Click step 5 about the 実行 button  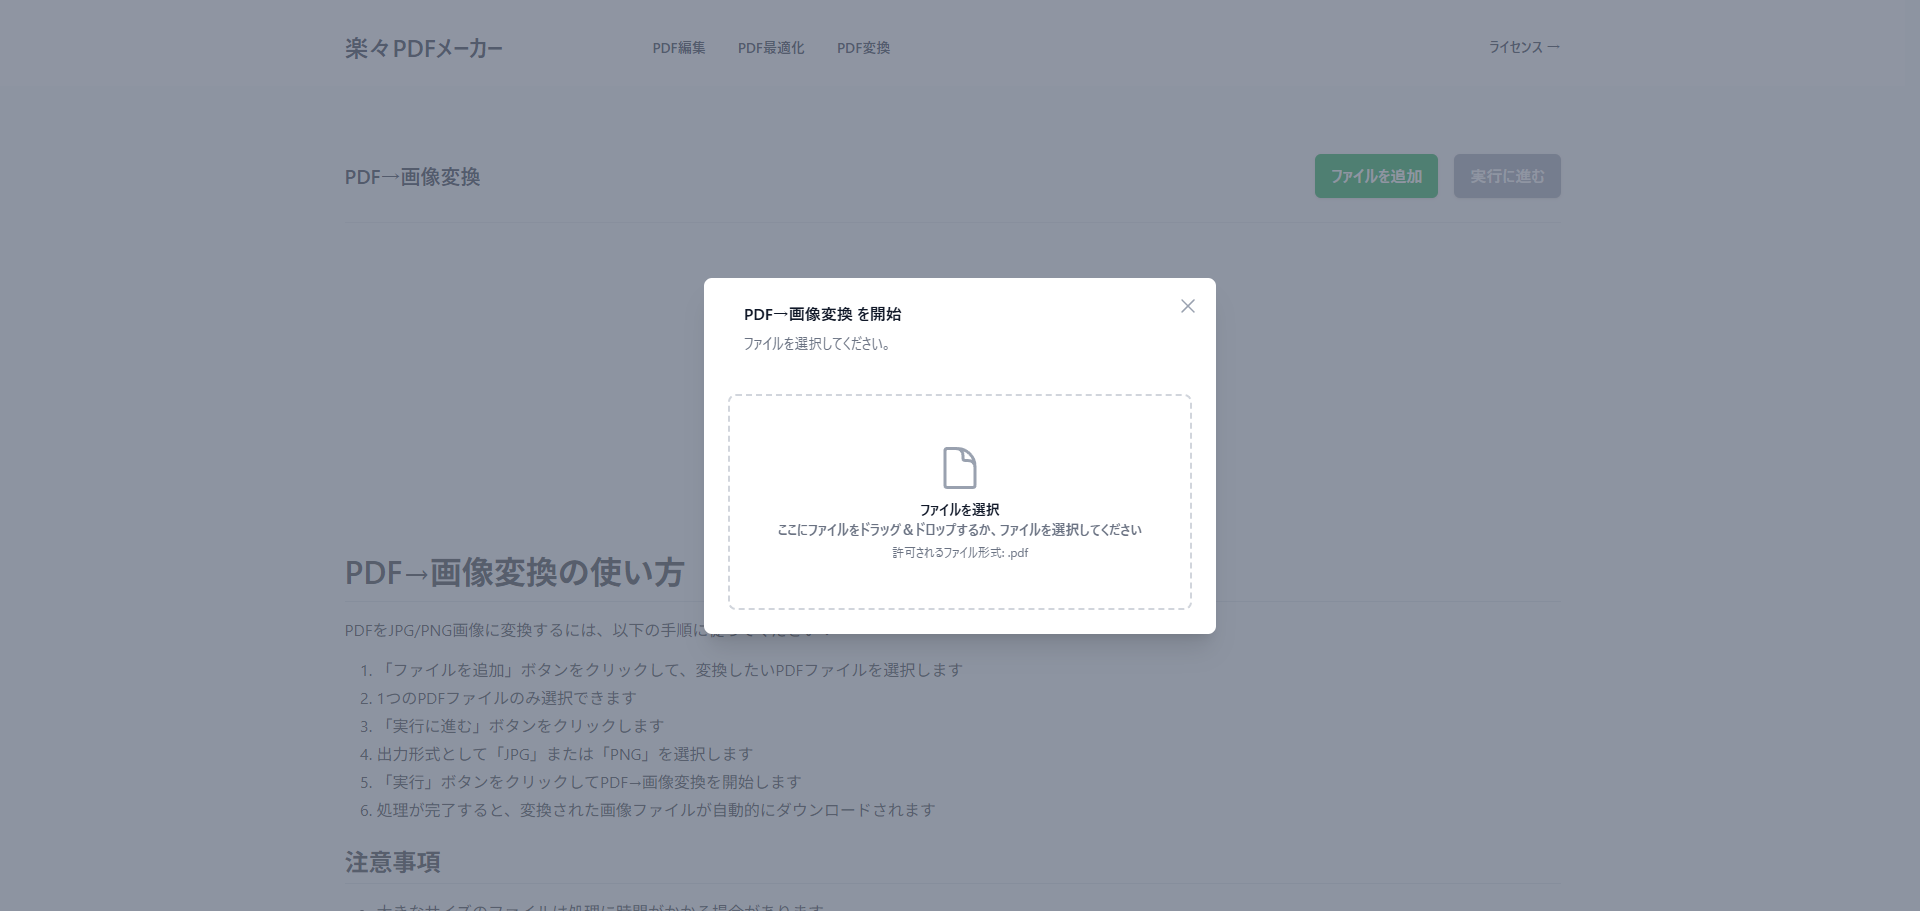[589, 782]
